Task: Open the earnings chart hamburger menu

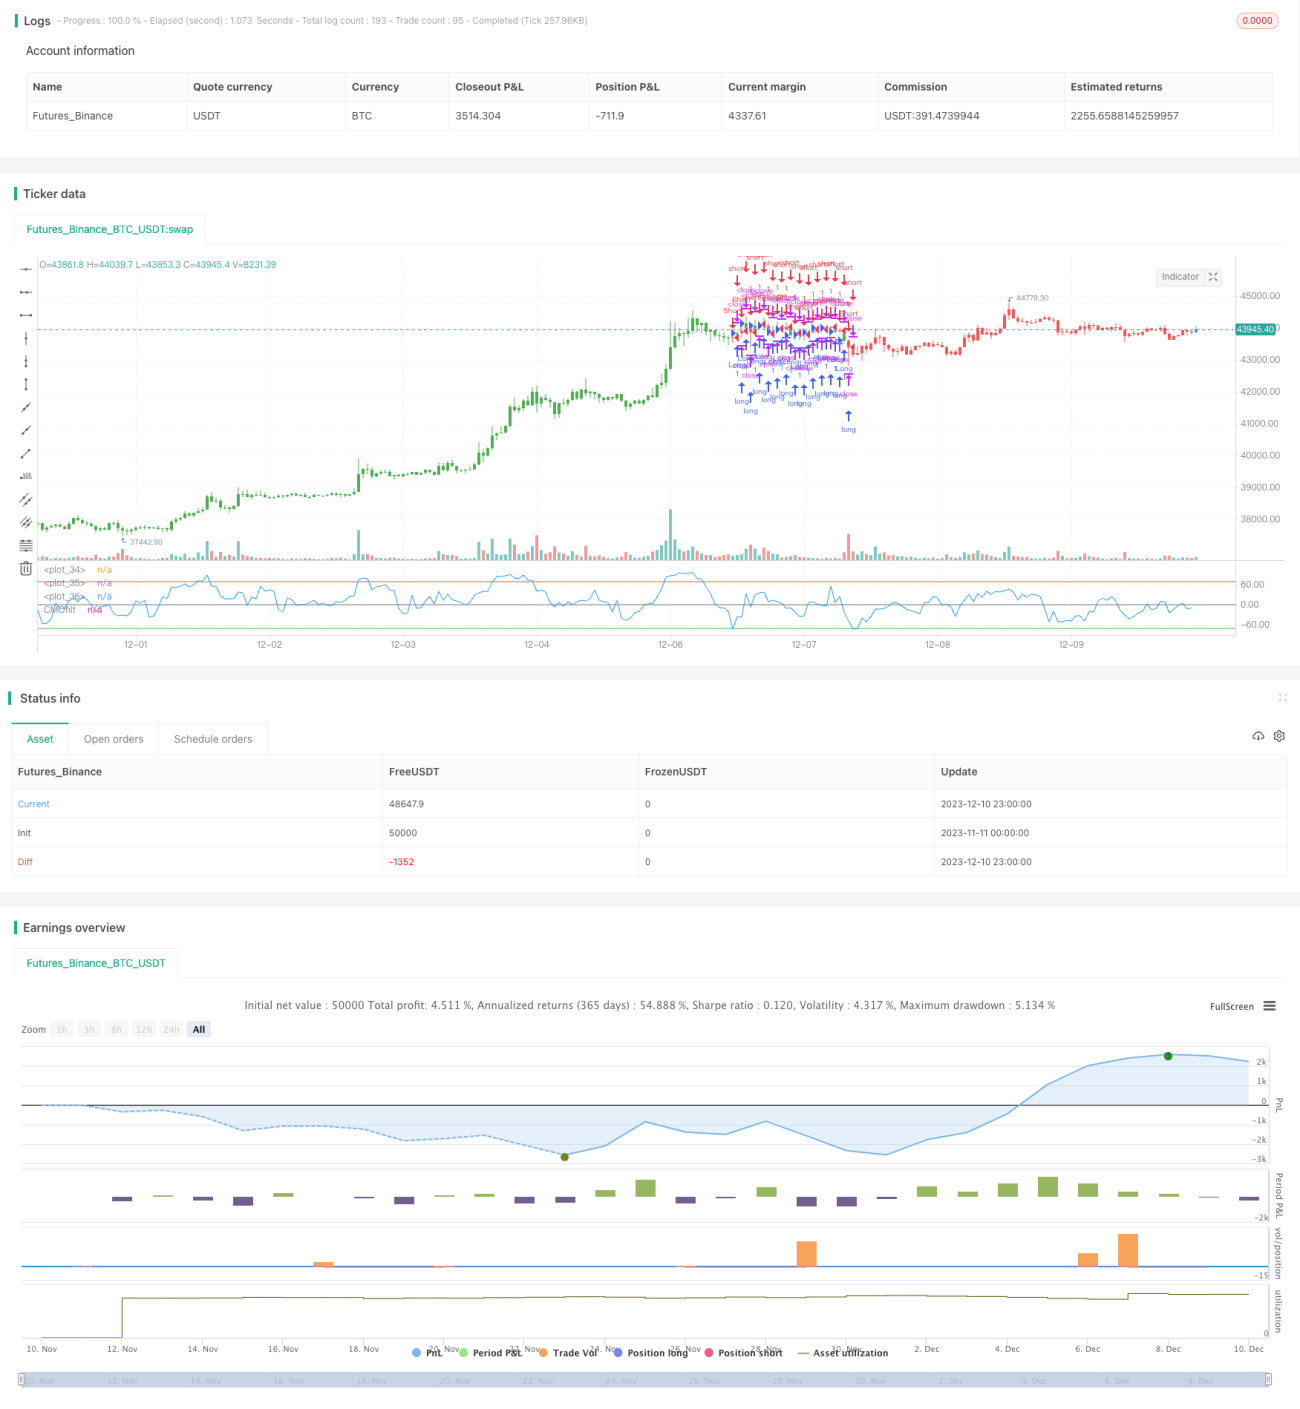Action: click(x=1269, y=1006)
